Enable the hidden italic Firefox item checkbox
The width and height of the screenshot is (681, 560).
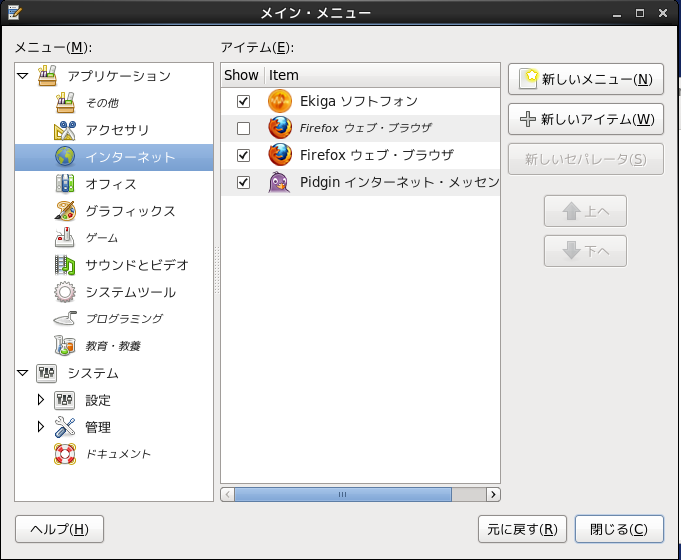[243, 128]
